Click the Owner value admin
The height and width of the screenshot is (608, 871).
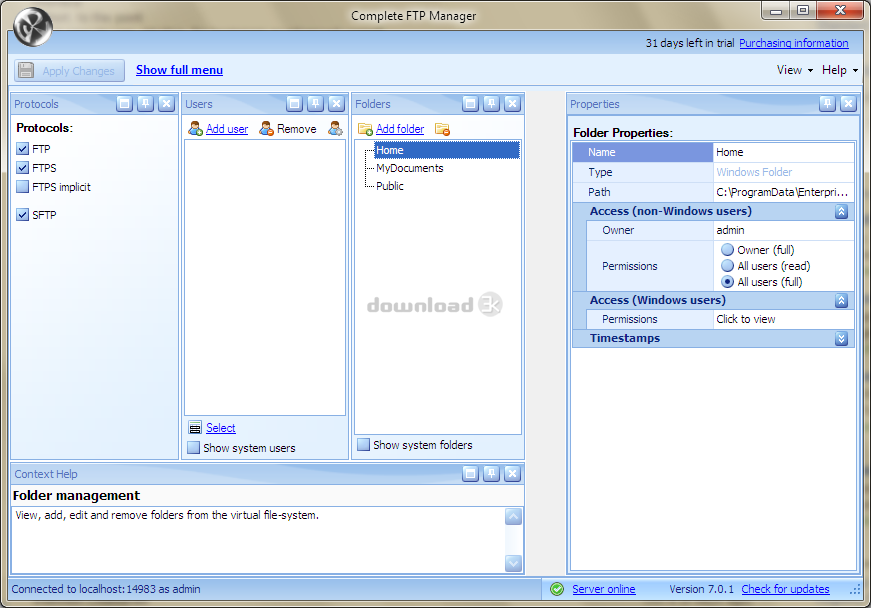(x=783, y=230)
